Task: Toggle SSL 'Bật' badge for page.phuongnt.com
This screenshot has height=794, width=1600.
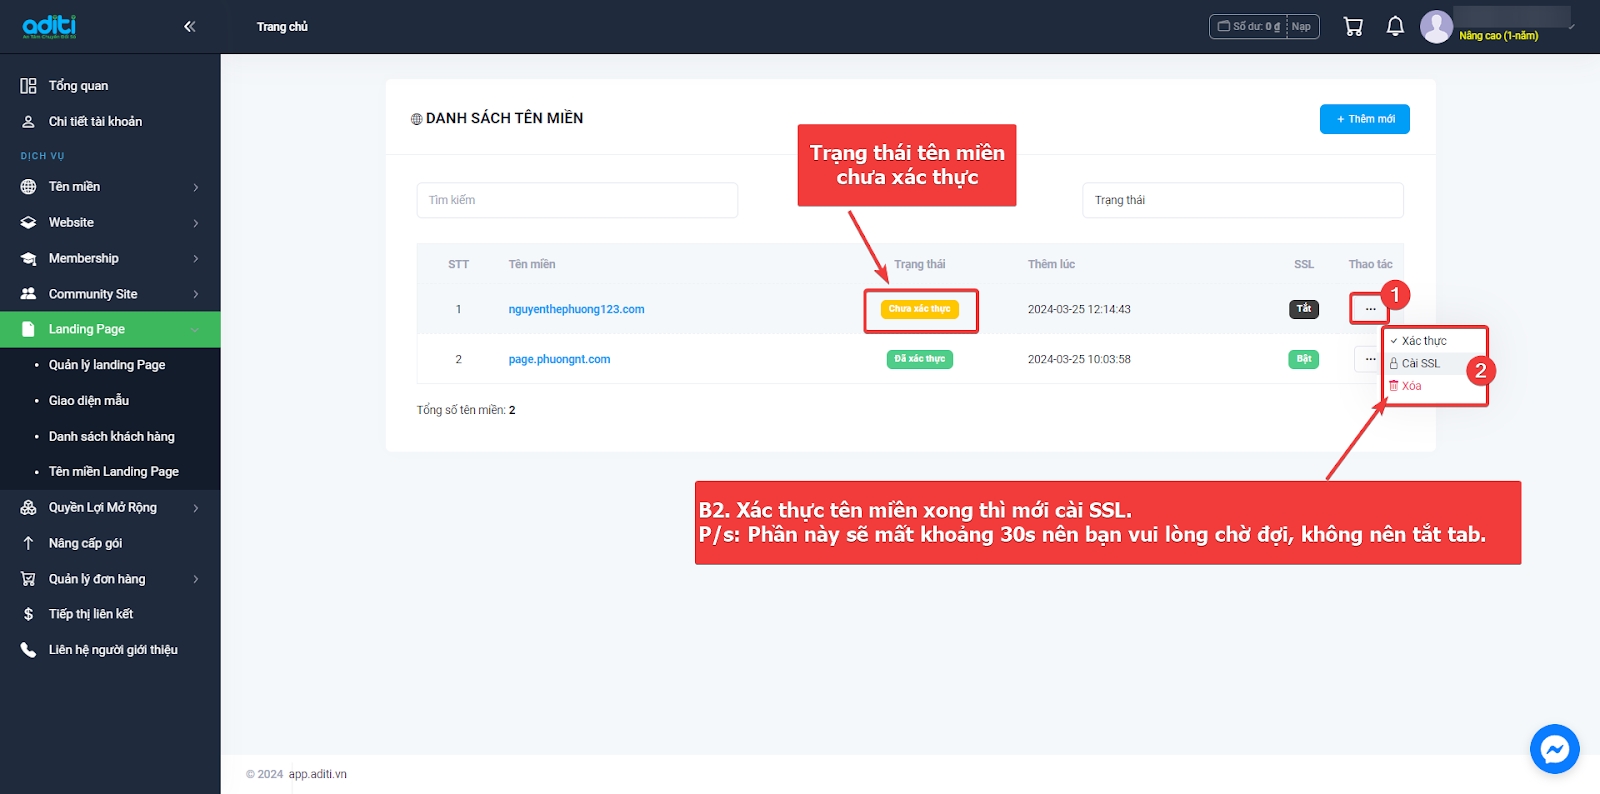Action: point(1303,359)
